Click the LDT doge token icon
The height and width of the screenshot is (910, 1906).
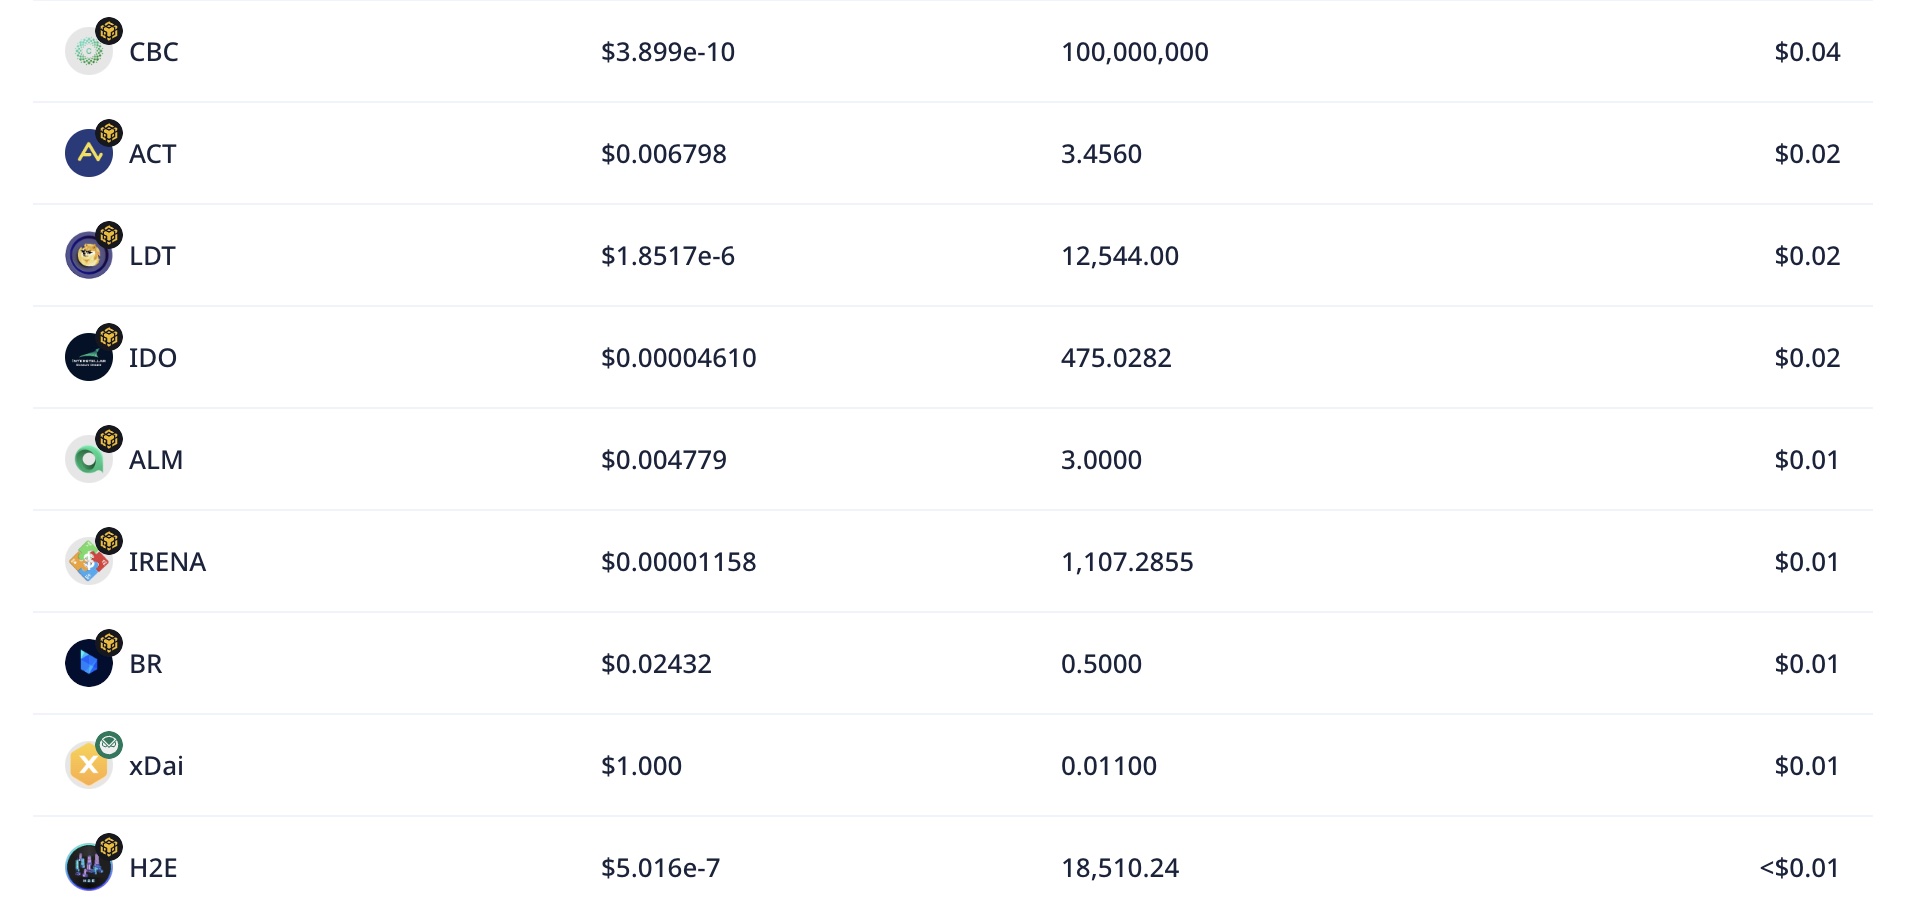pos(88,257)
